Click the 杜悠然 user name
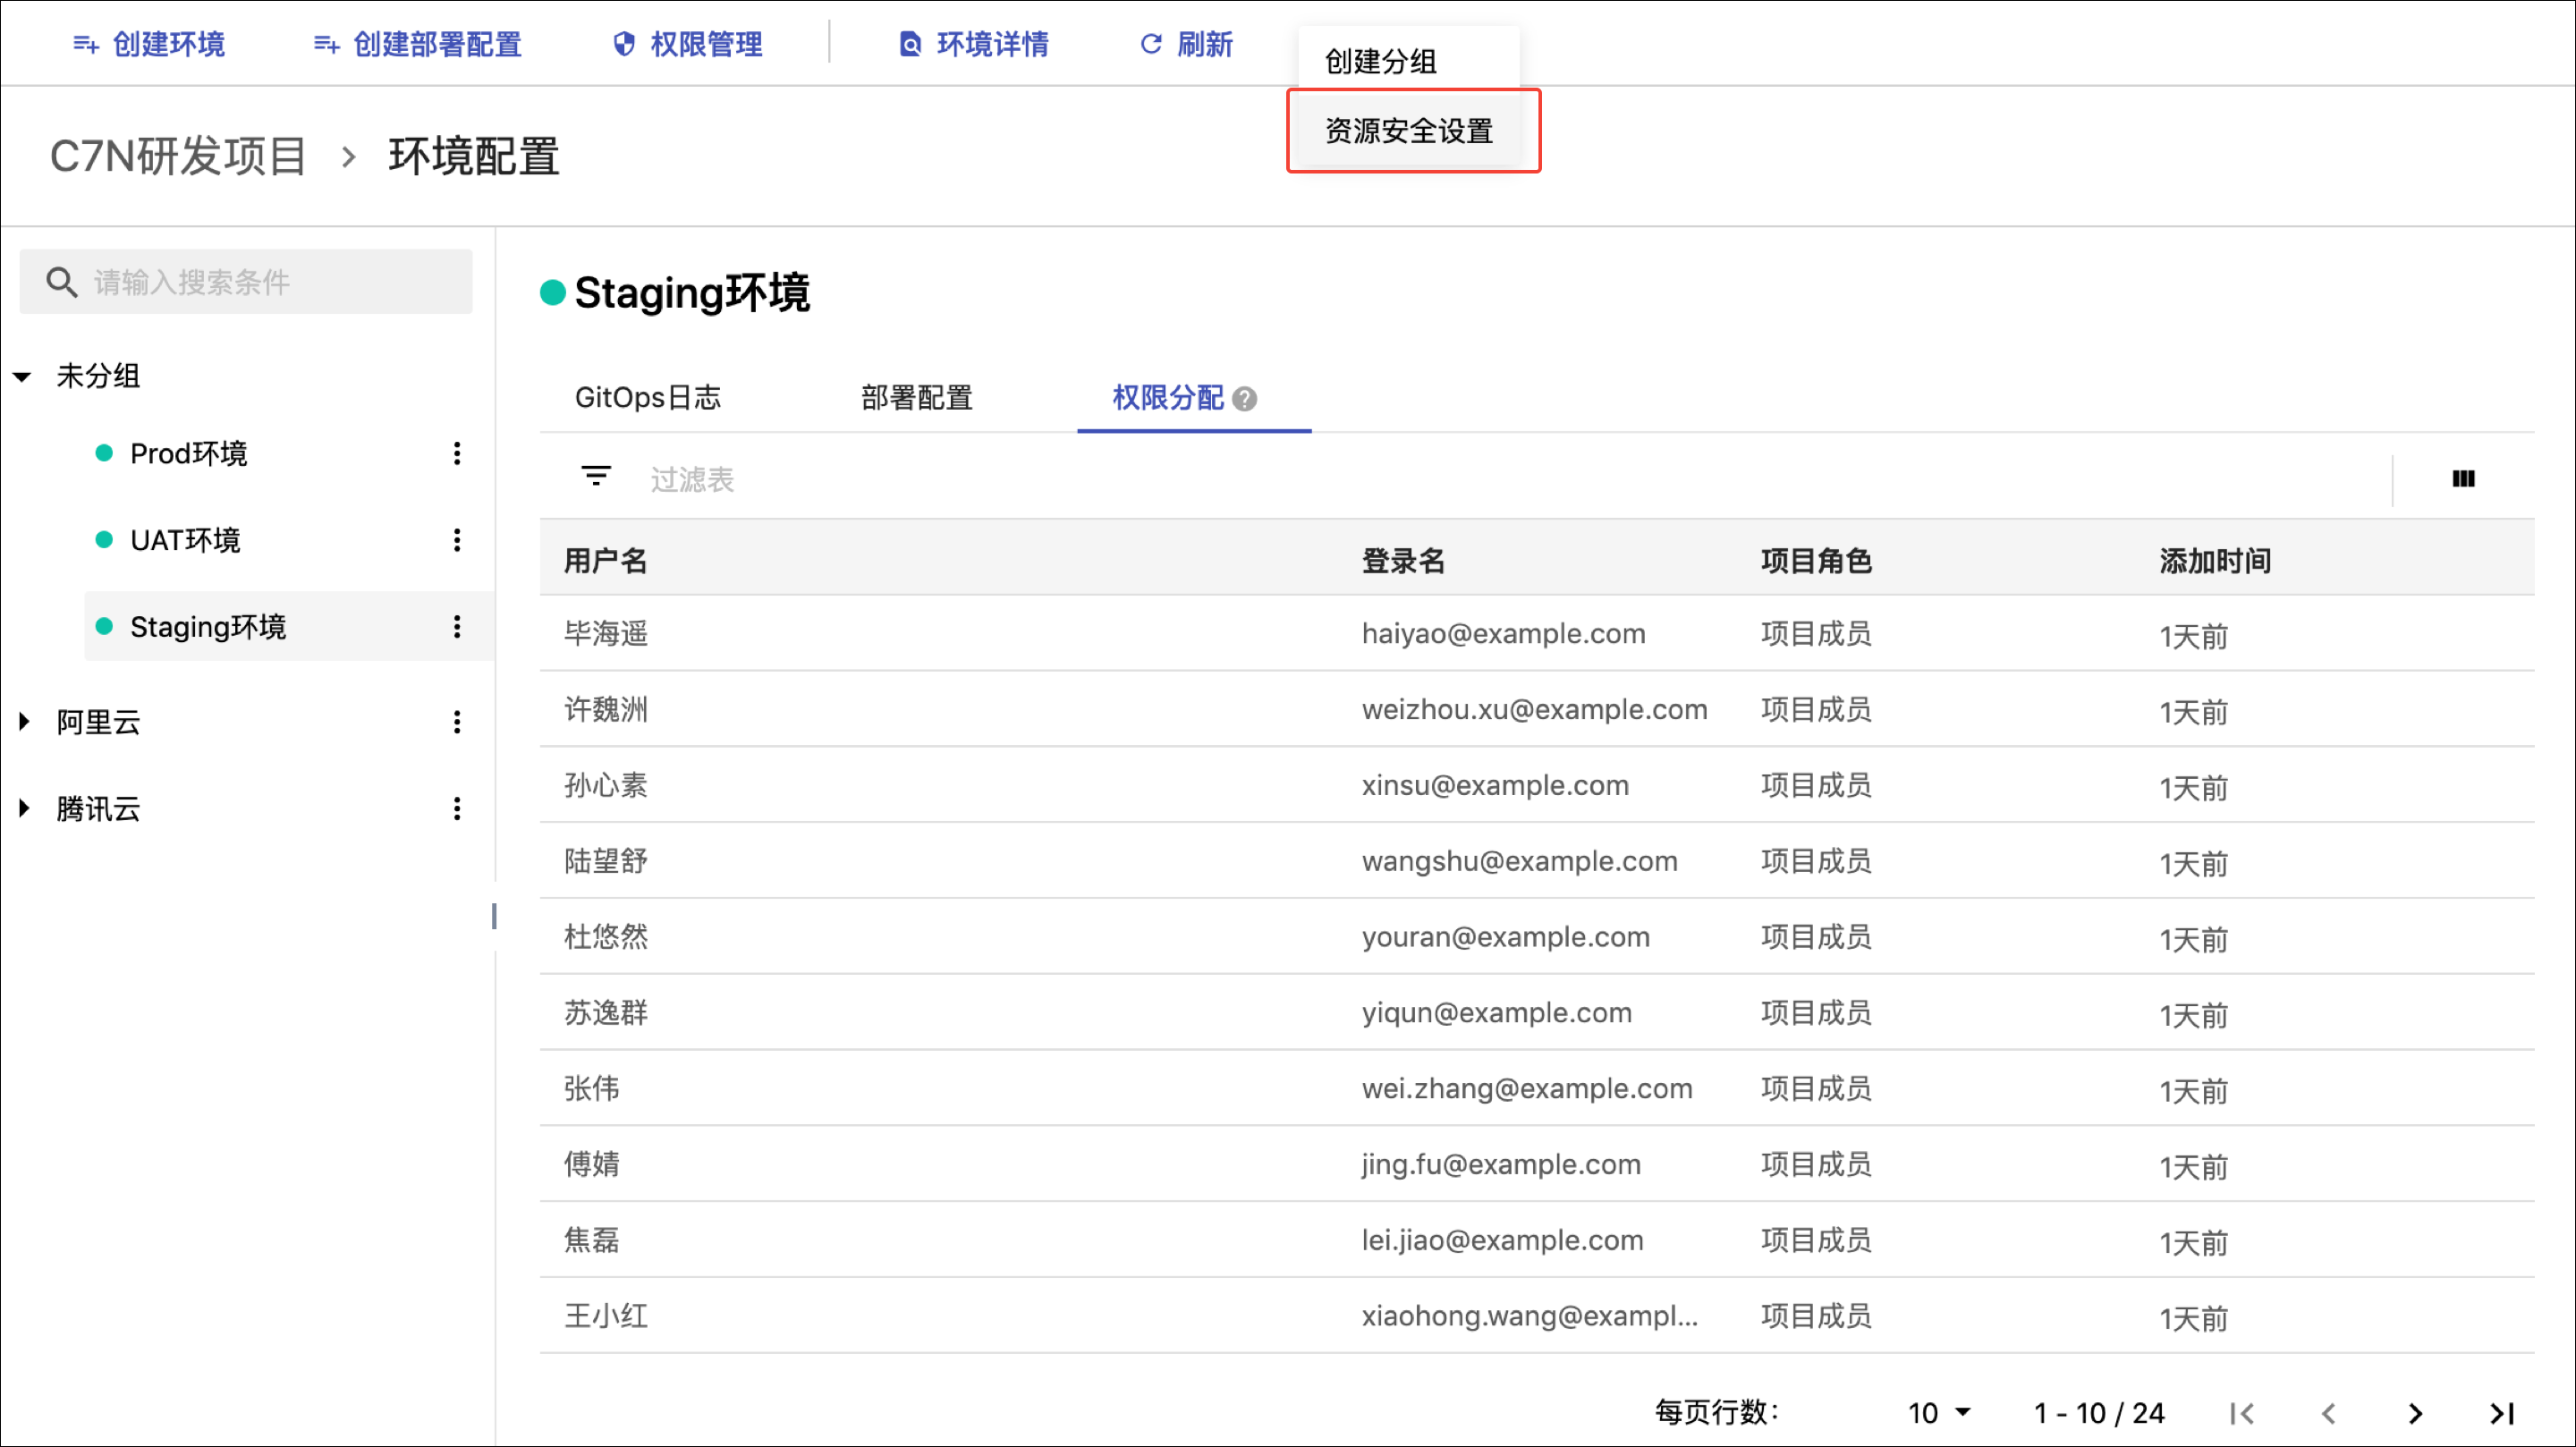Viewport: 2576px width, 1447px height. pyautogui.click(x=606, y=938)
